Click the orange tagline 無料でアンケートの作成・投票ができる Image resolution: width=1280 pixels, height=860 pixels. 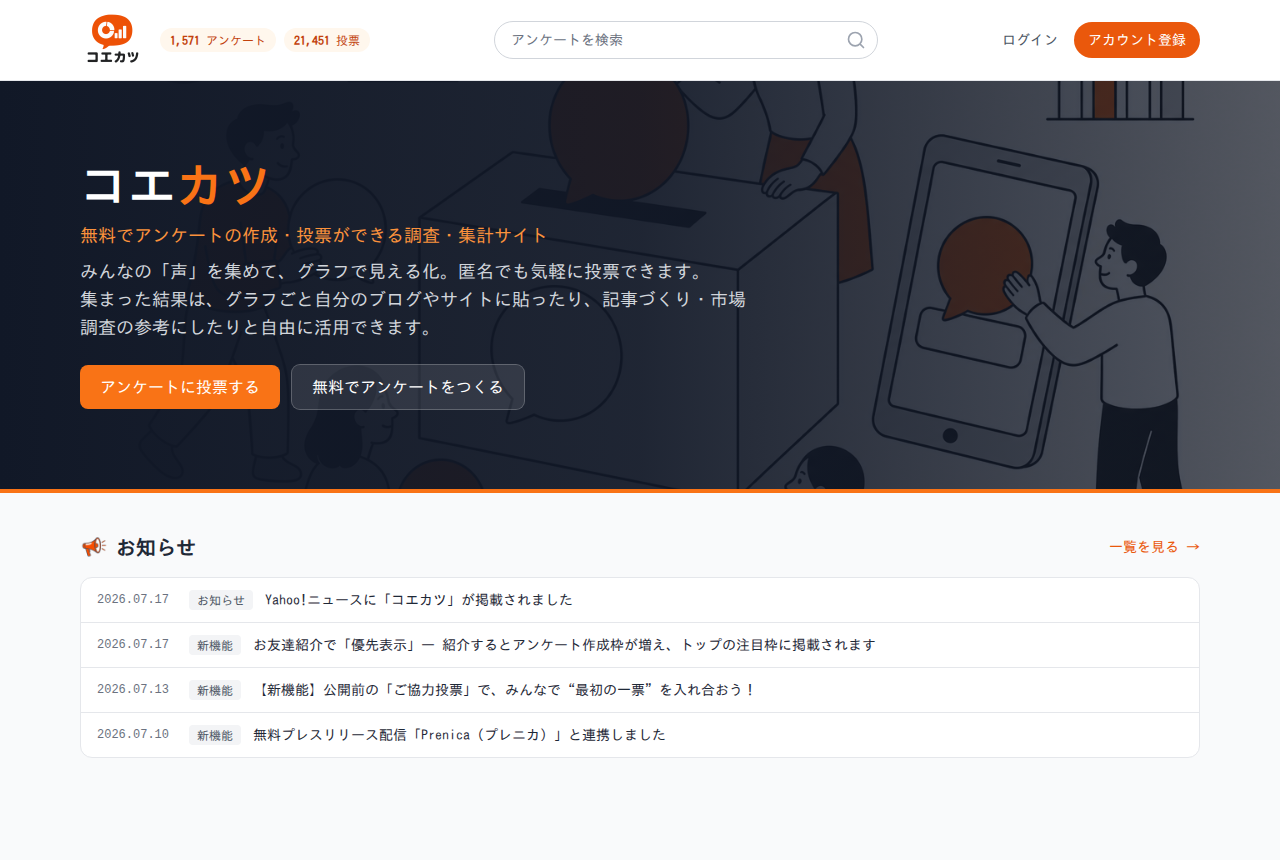[314, 235]
